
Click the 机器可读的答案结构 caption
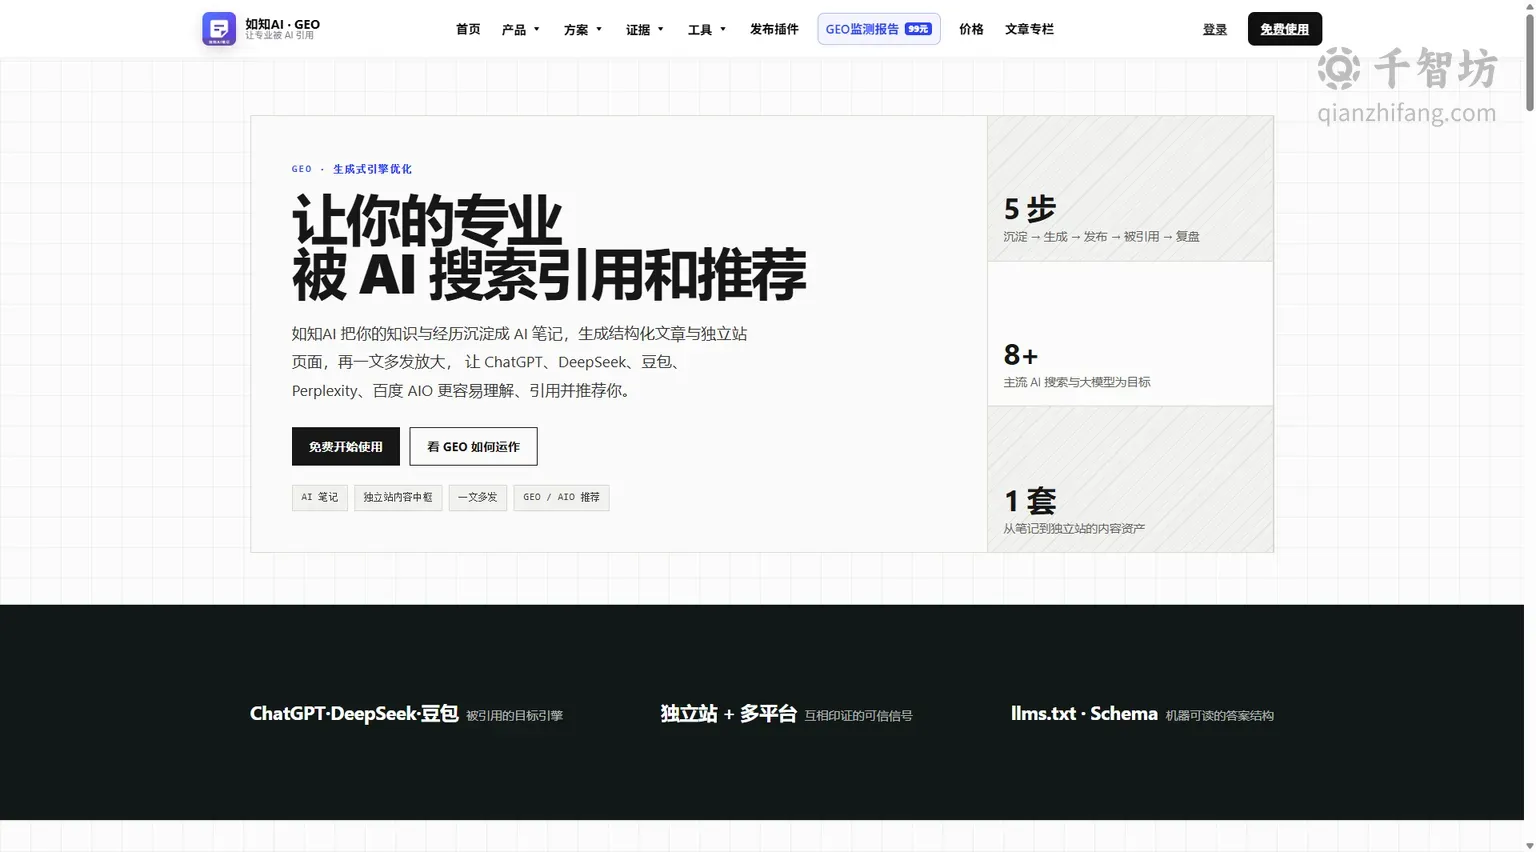tap(1219, 716)
